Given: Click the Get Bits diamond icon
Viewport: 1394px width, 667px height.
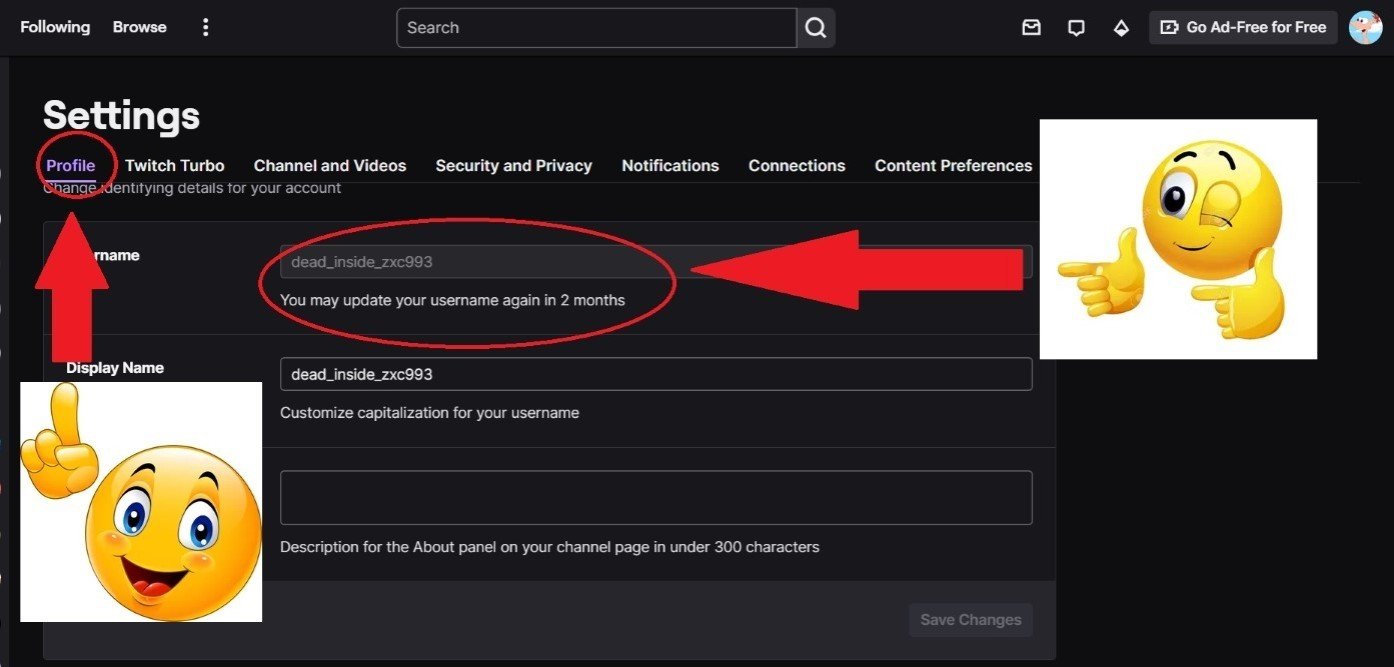Looking at the screenshot, I should click(x=1121, y=28).
